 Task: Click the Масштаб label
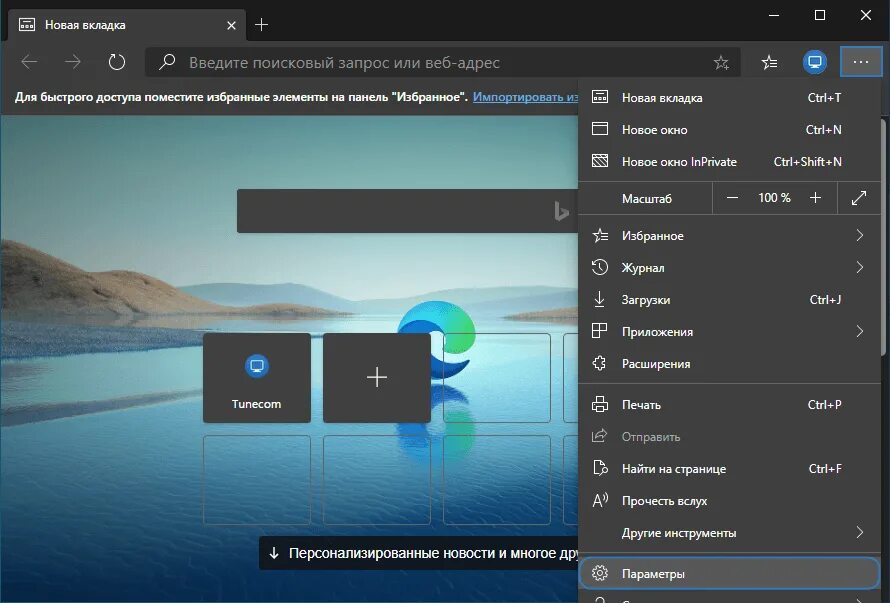click(x=646, y=199)
